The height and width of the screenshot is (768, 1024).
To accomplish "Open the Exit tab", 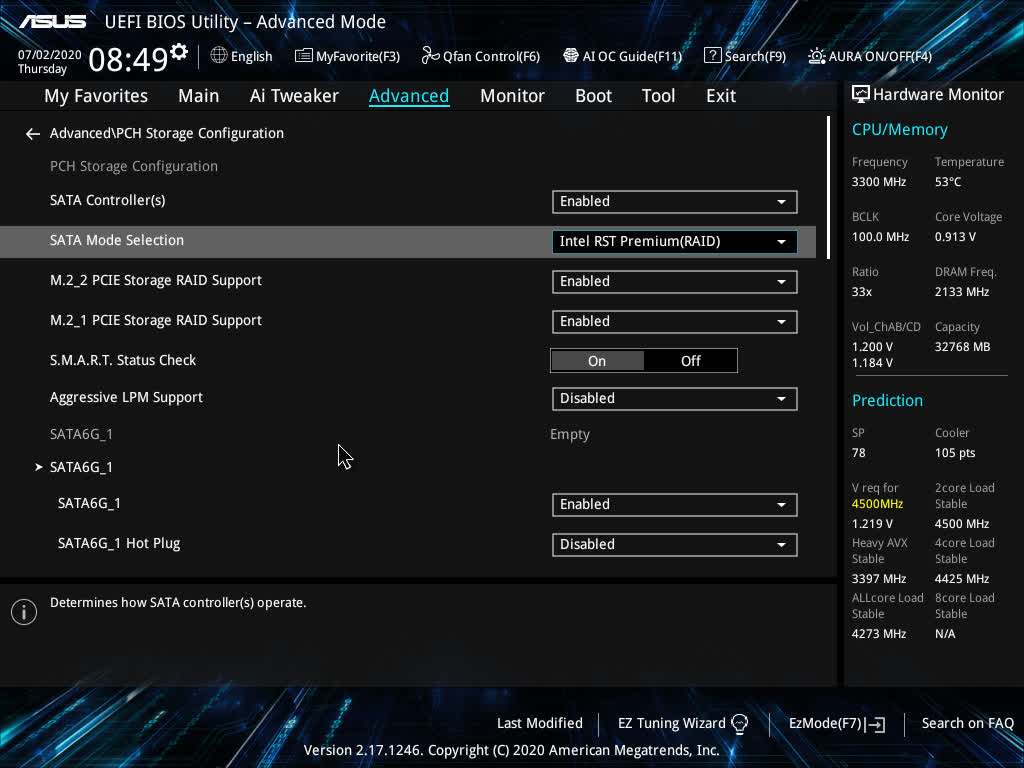I will tap(721, 96).
